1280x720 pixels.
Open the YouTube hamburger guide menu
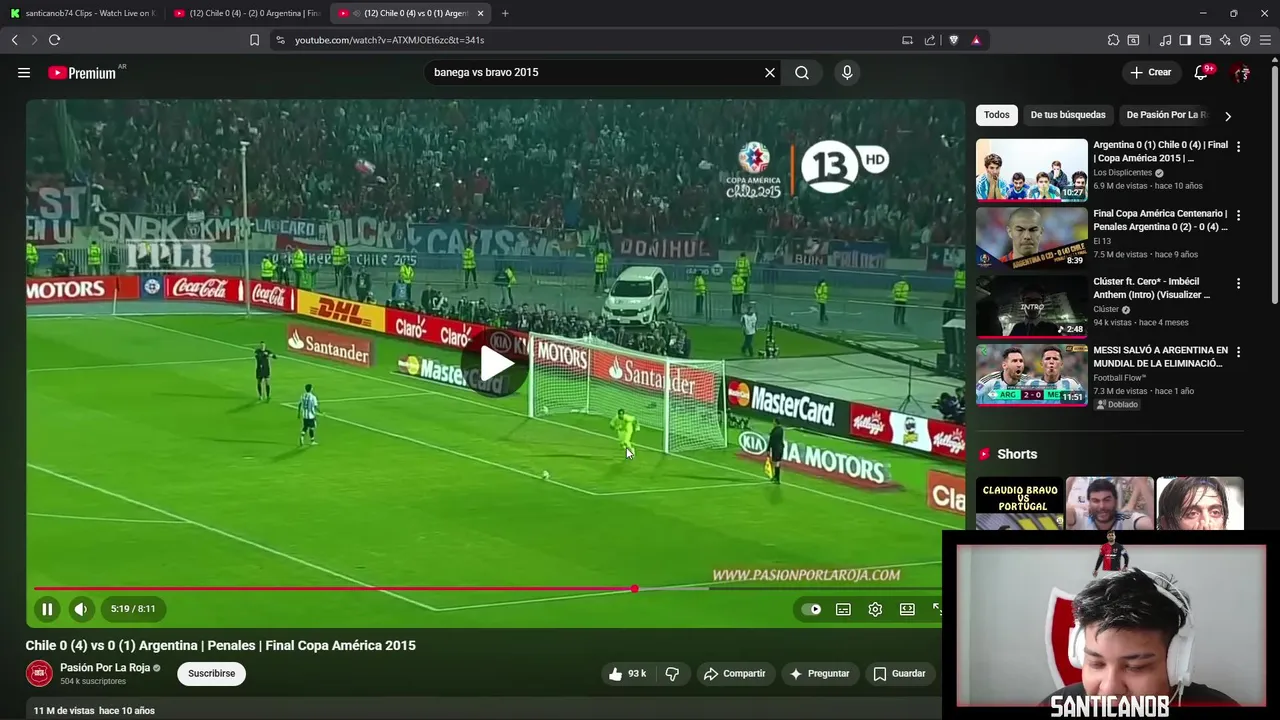click(x=24, y=72)
